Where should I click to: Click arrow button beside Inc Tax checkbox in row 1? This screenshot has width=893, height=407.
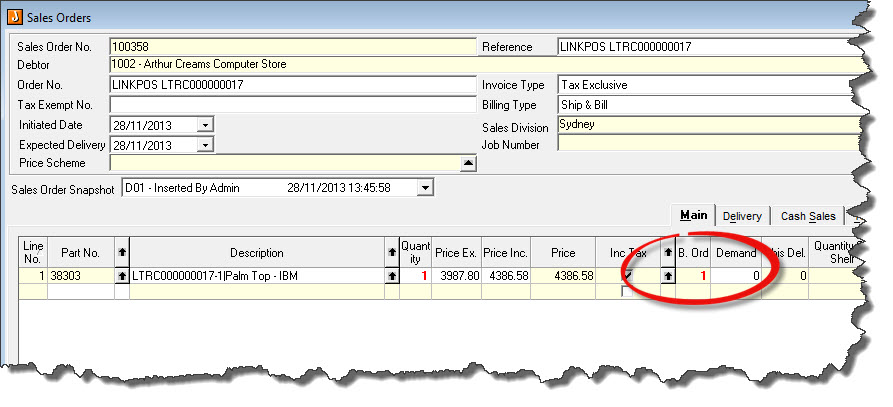(668, 276)
